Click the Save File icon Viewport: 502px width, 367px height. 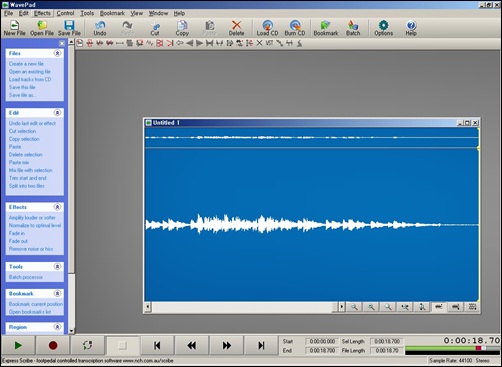[69, 28]
